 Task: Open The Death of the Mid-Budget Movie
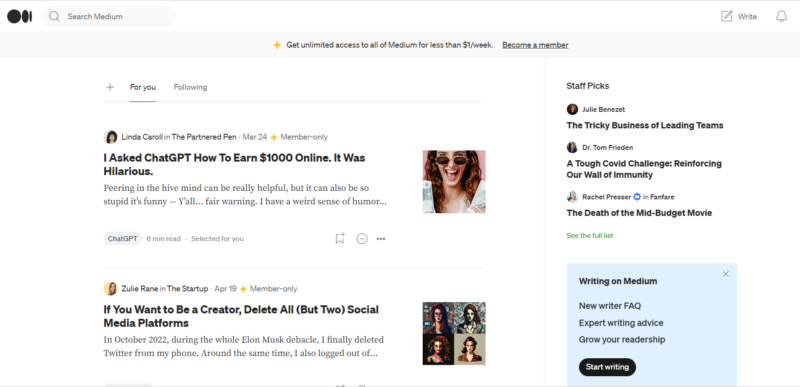(639, 213)
